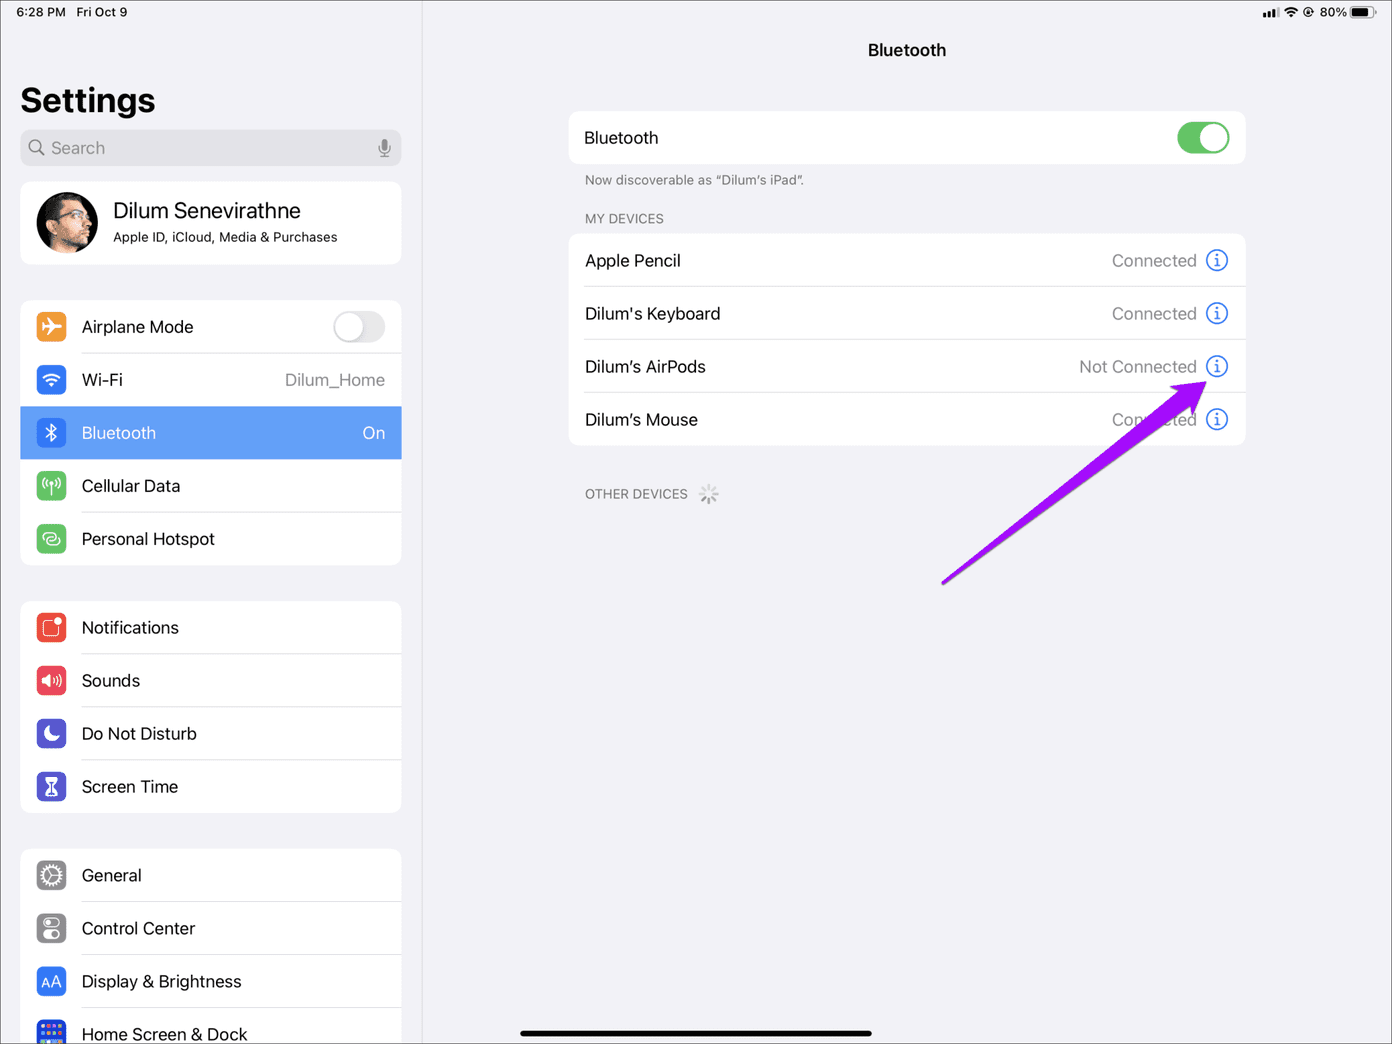1392x1044 pixels.
Task: Open General settings
Action: click(211, 876)
